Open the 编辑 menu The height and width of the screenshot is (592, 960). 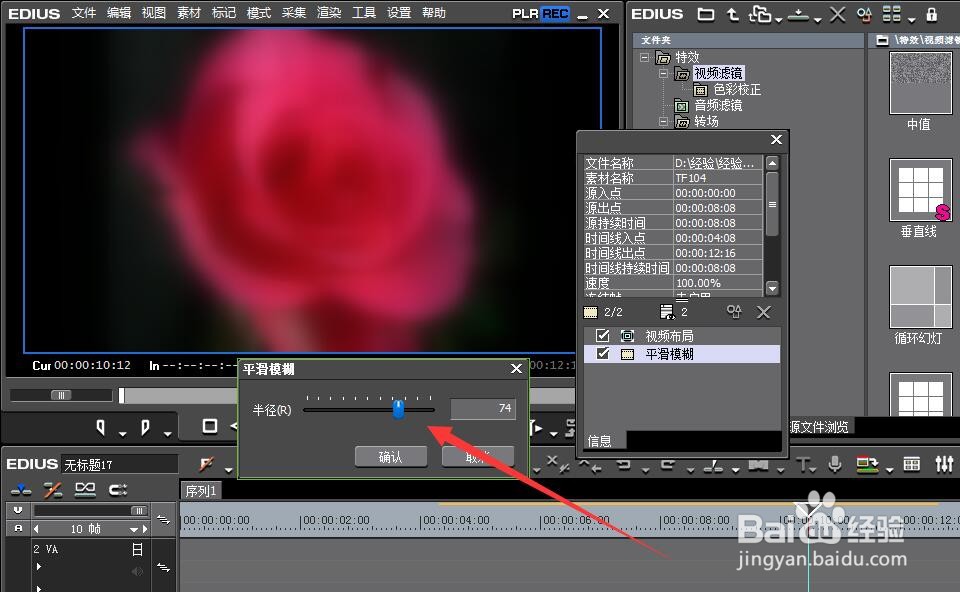pyautogui.click(x=119, y=13)
